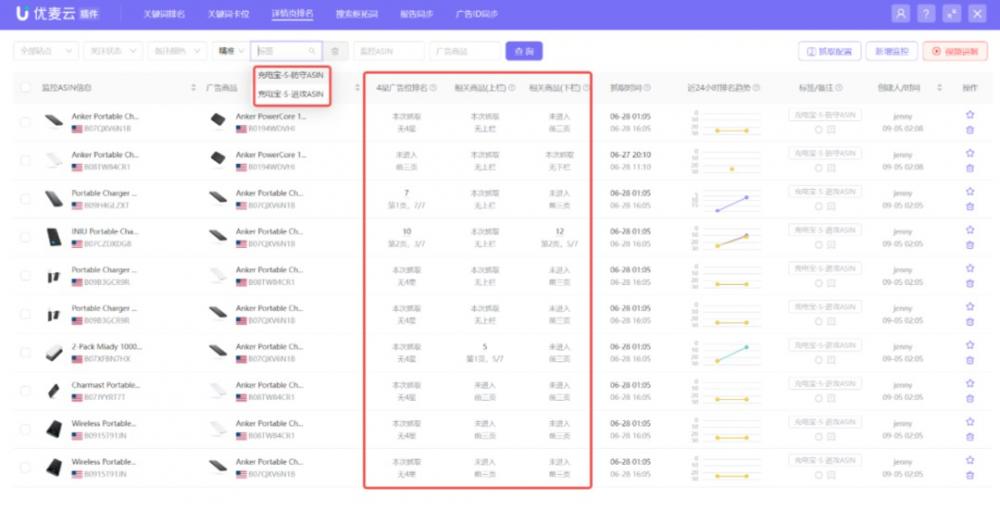The image size is (1000, 511).
Task: Open the Charmast Portable... product link
Action: [x=106, y=385]
